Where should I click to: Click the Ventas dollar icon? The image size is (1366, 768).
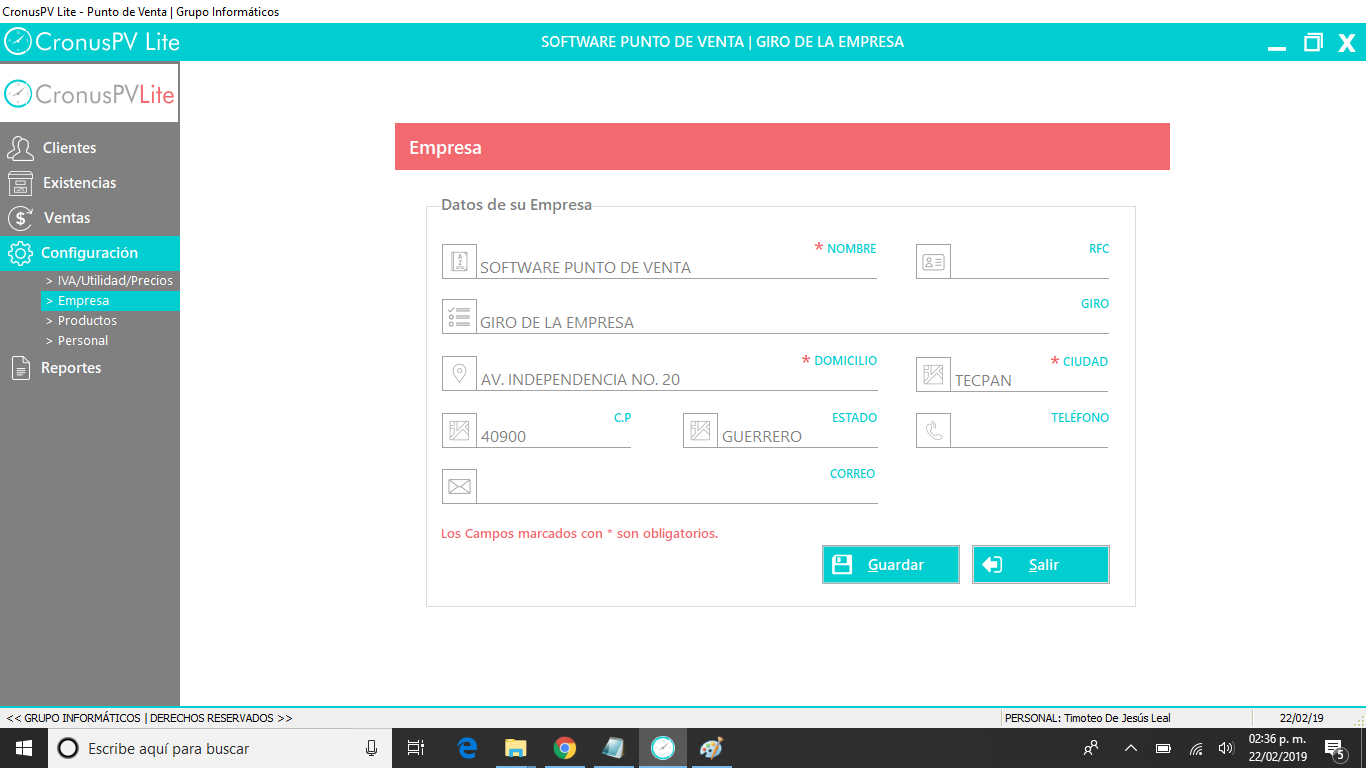(x=18, y=217)
